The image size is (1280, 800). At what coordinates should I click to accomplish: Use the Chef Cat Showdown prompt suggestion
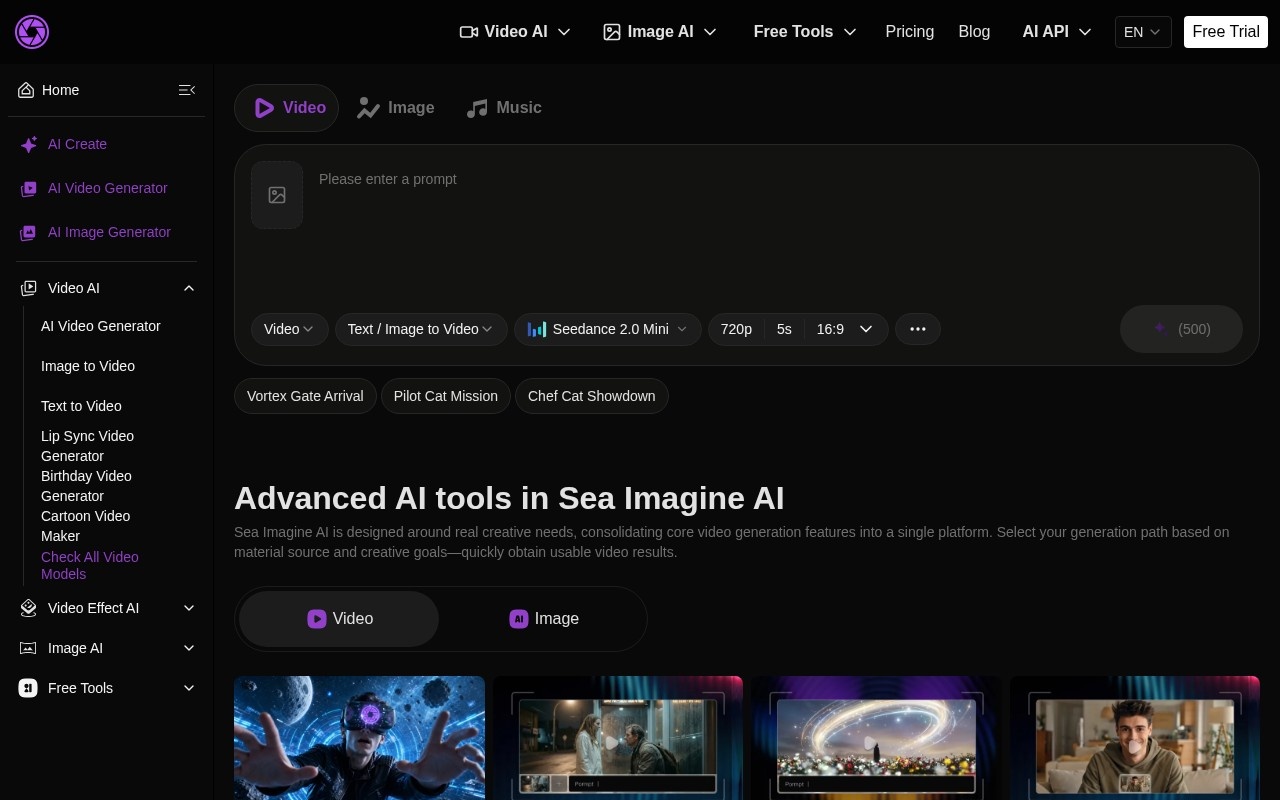[592, 396]
